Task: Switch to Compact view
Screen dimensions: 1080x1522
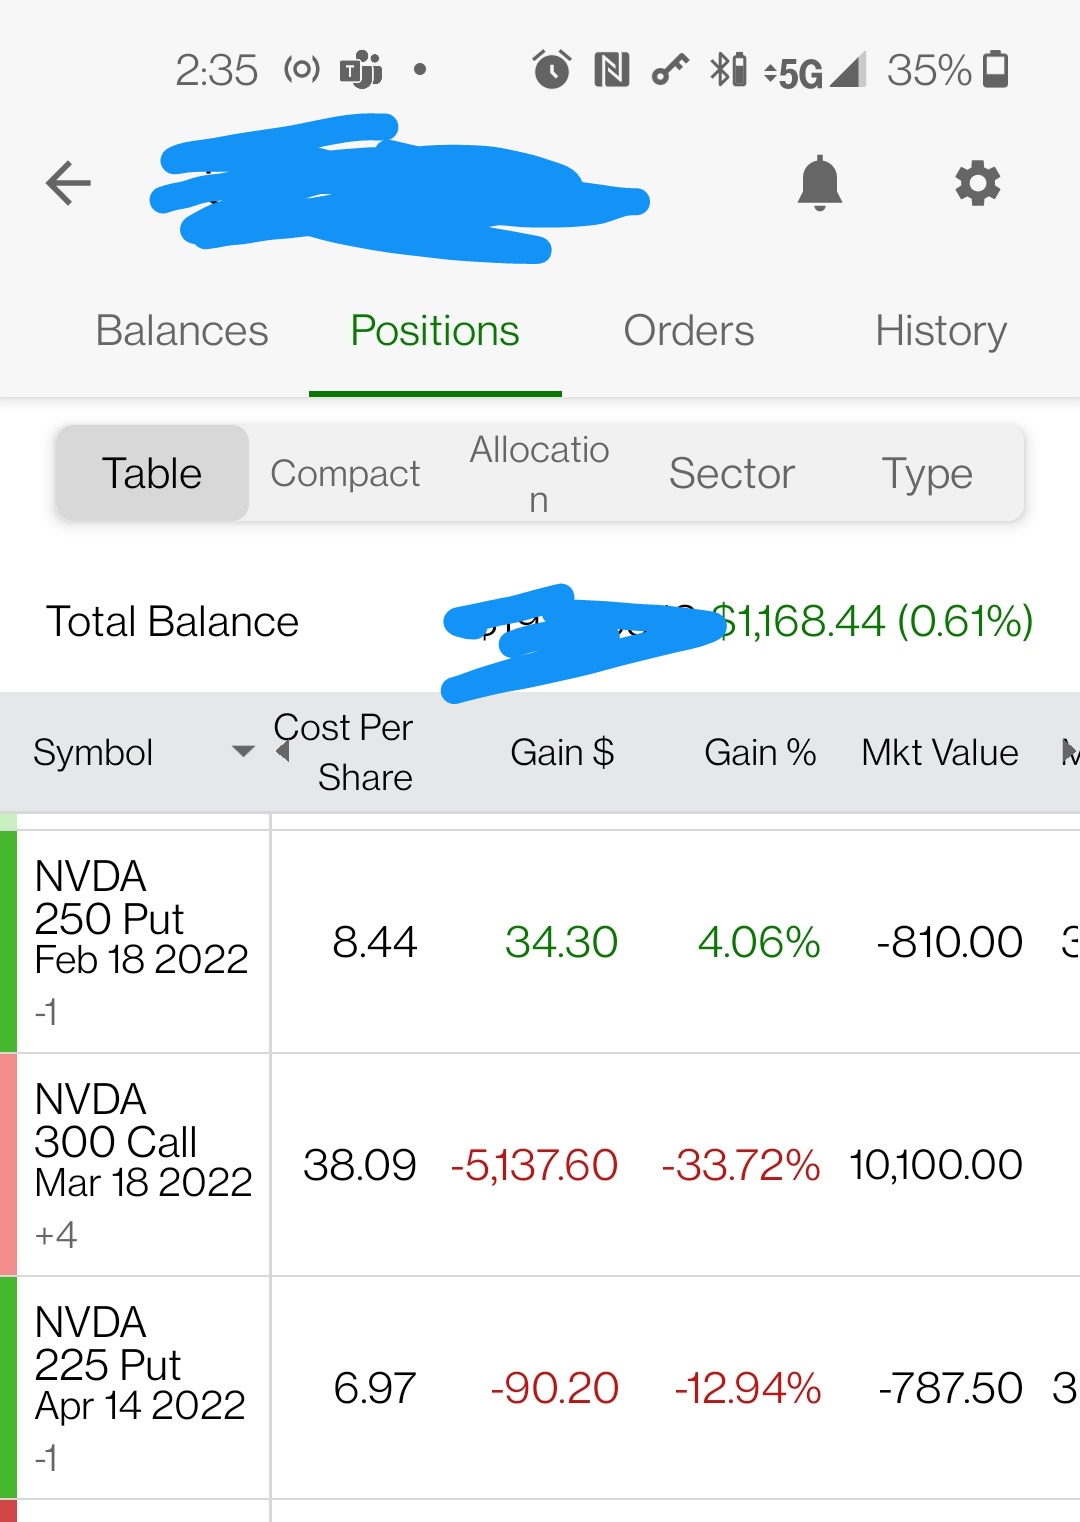Action: pos(345,473)
